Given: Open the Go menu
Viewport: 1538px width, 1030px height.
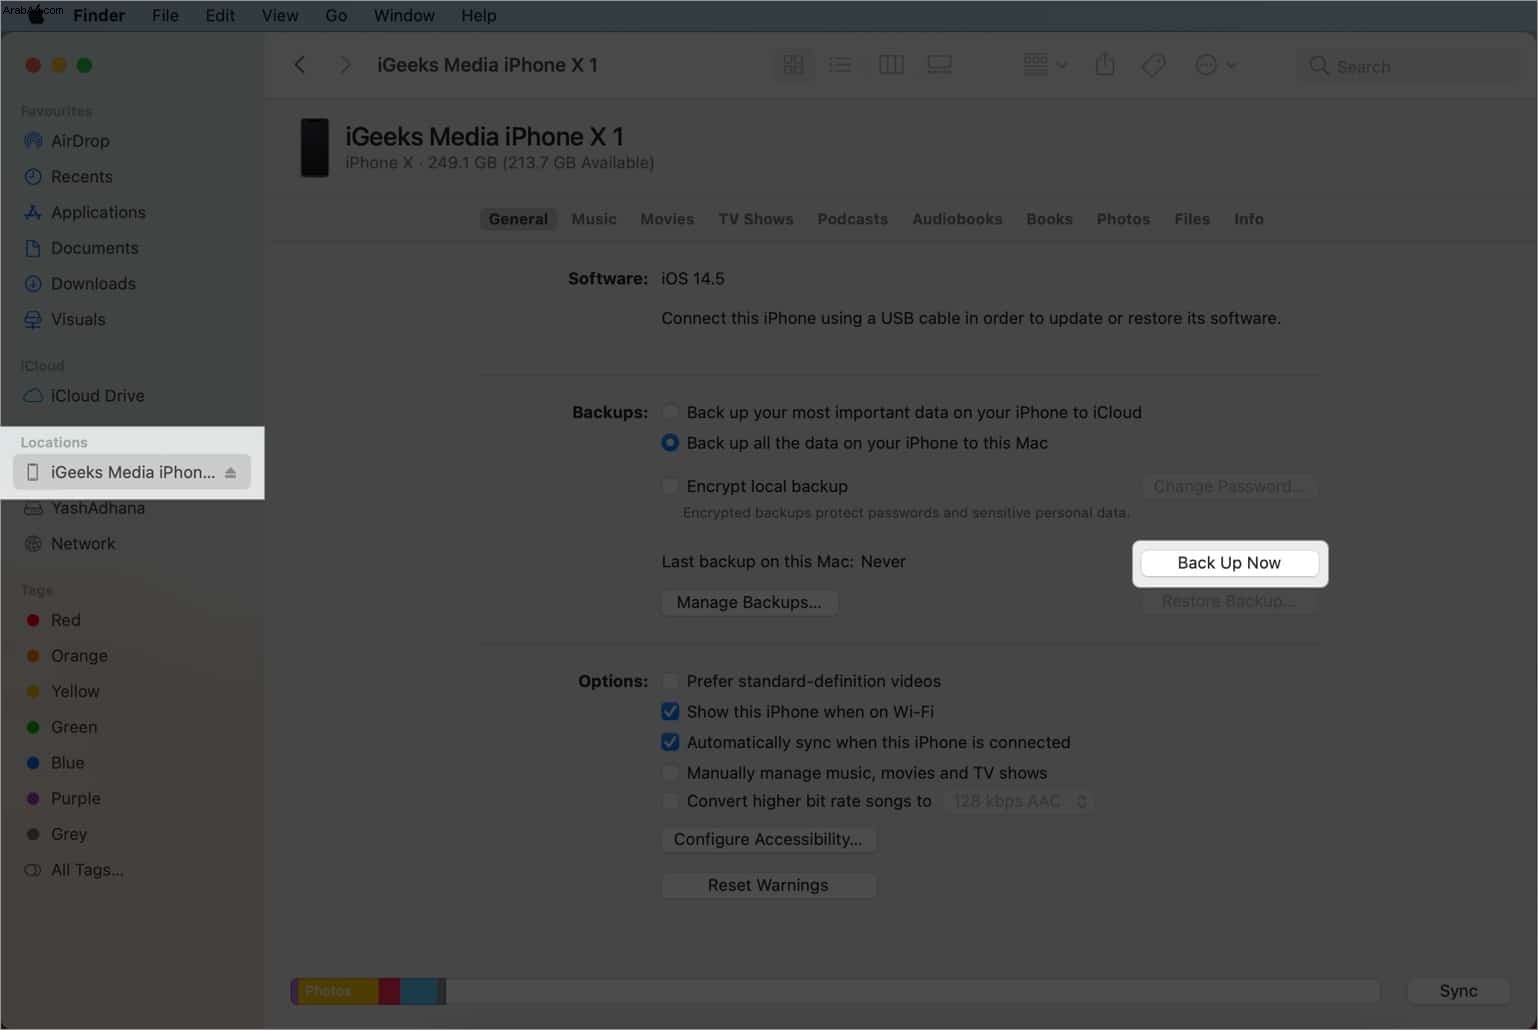Looking at the screenshot, I should pyautogui.click(x=336, y=15).
